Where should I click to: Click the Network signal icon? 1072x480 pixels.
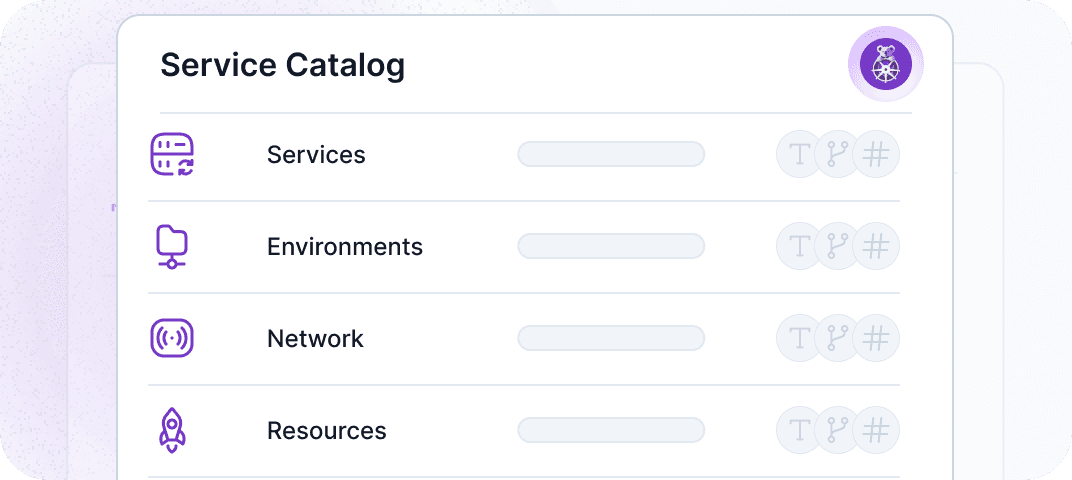click(x=172, y=339)
